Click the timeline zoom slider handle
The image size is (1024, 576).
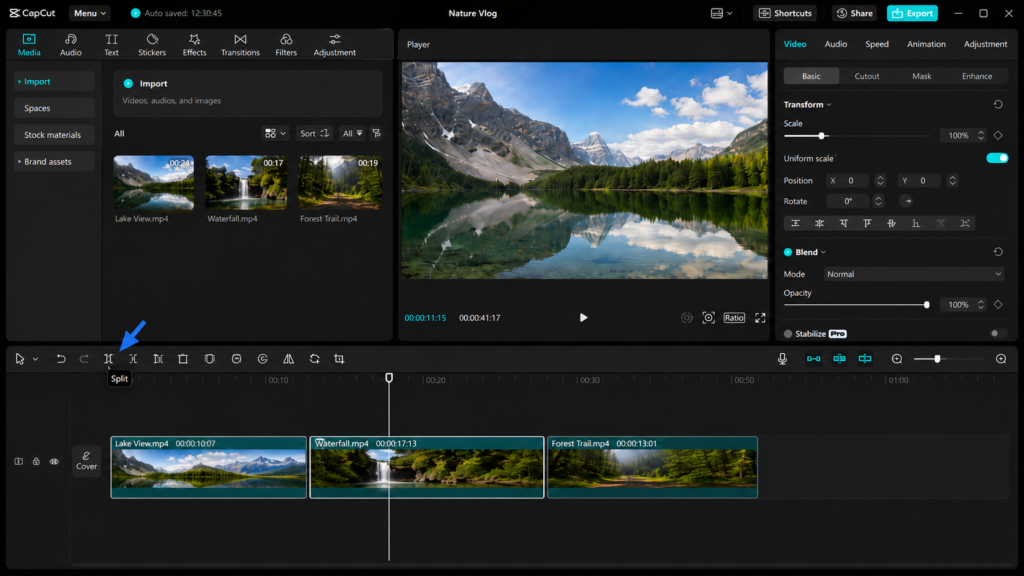(937, 359)
